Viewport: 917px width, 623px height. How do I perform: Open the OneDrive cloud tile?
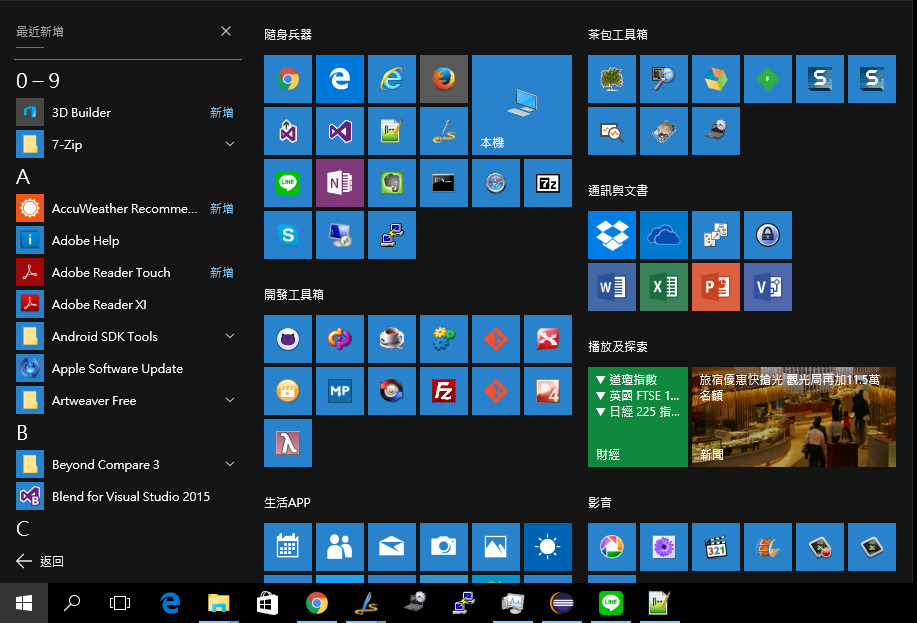tap(664, 235)
